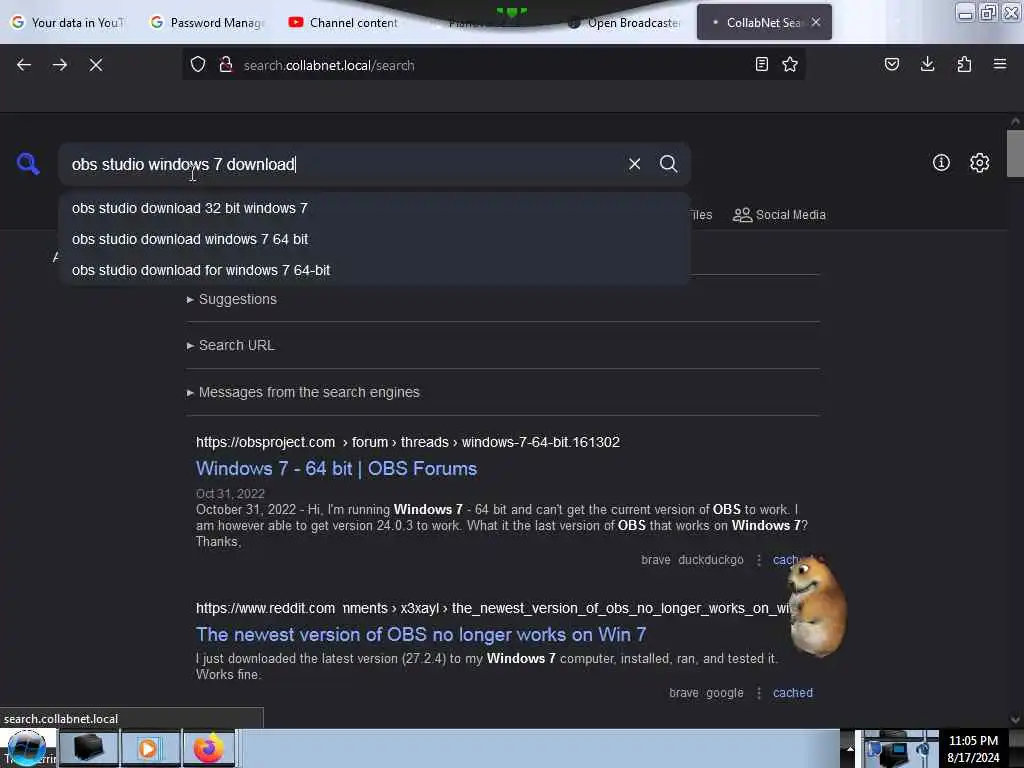
Task: Open Firefox from the taskbar
Action: [x=208, y=748]
